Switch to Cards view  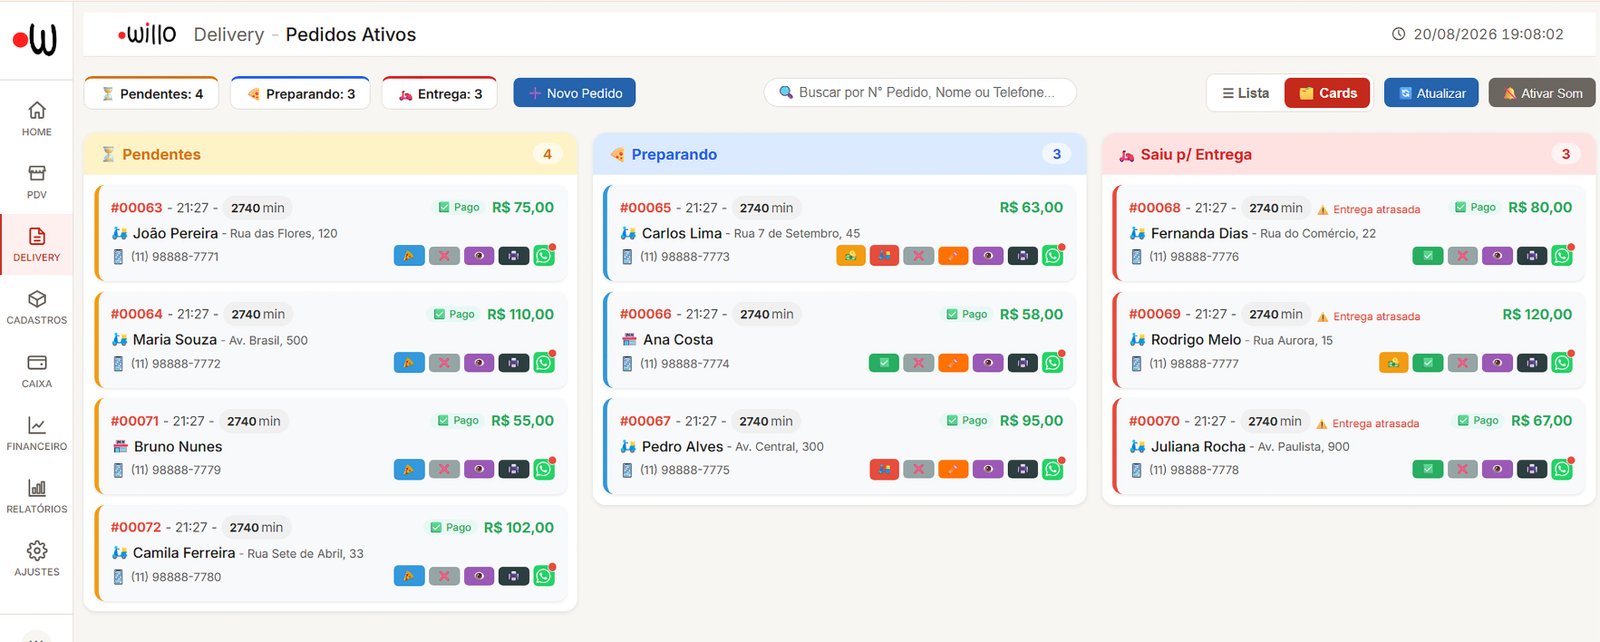click(x=1327, y=93)
